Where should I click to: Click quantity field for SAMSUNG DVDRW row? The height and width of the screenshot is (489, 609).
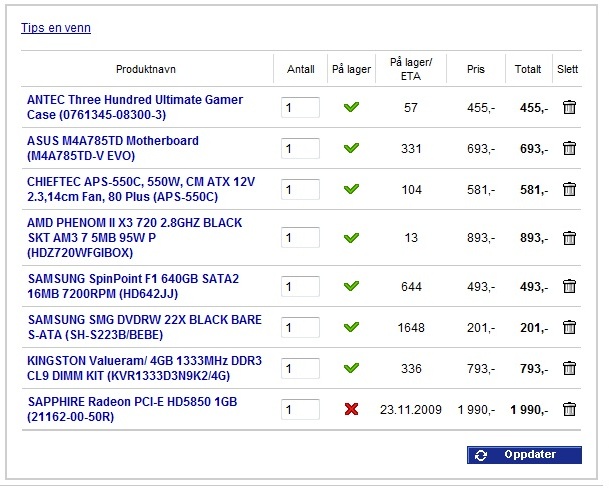(x=300, y=327)
